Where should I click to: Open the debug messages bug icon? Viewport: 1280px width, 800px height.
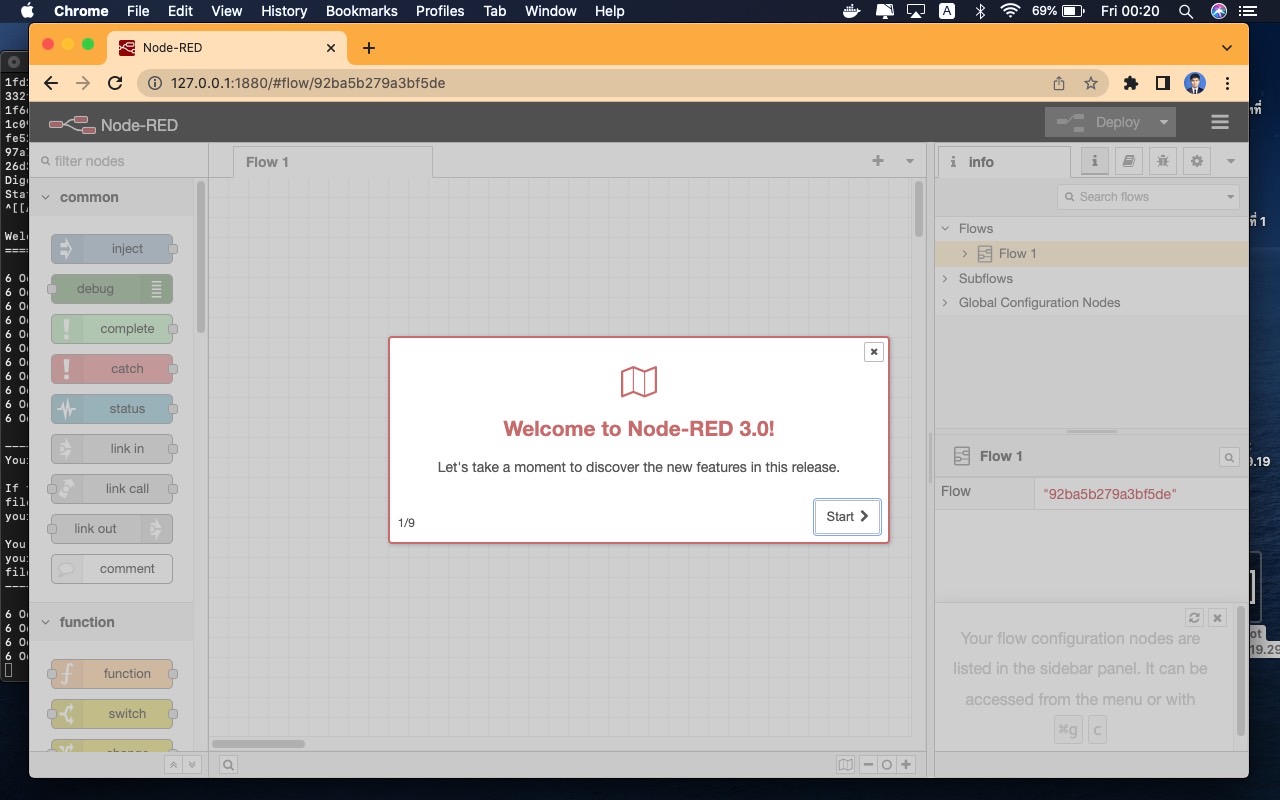pyautogui.click(x=1163, y=161)
